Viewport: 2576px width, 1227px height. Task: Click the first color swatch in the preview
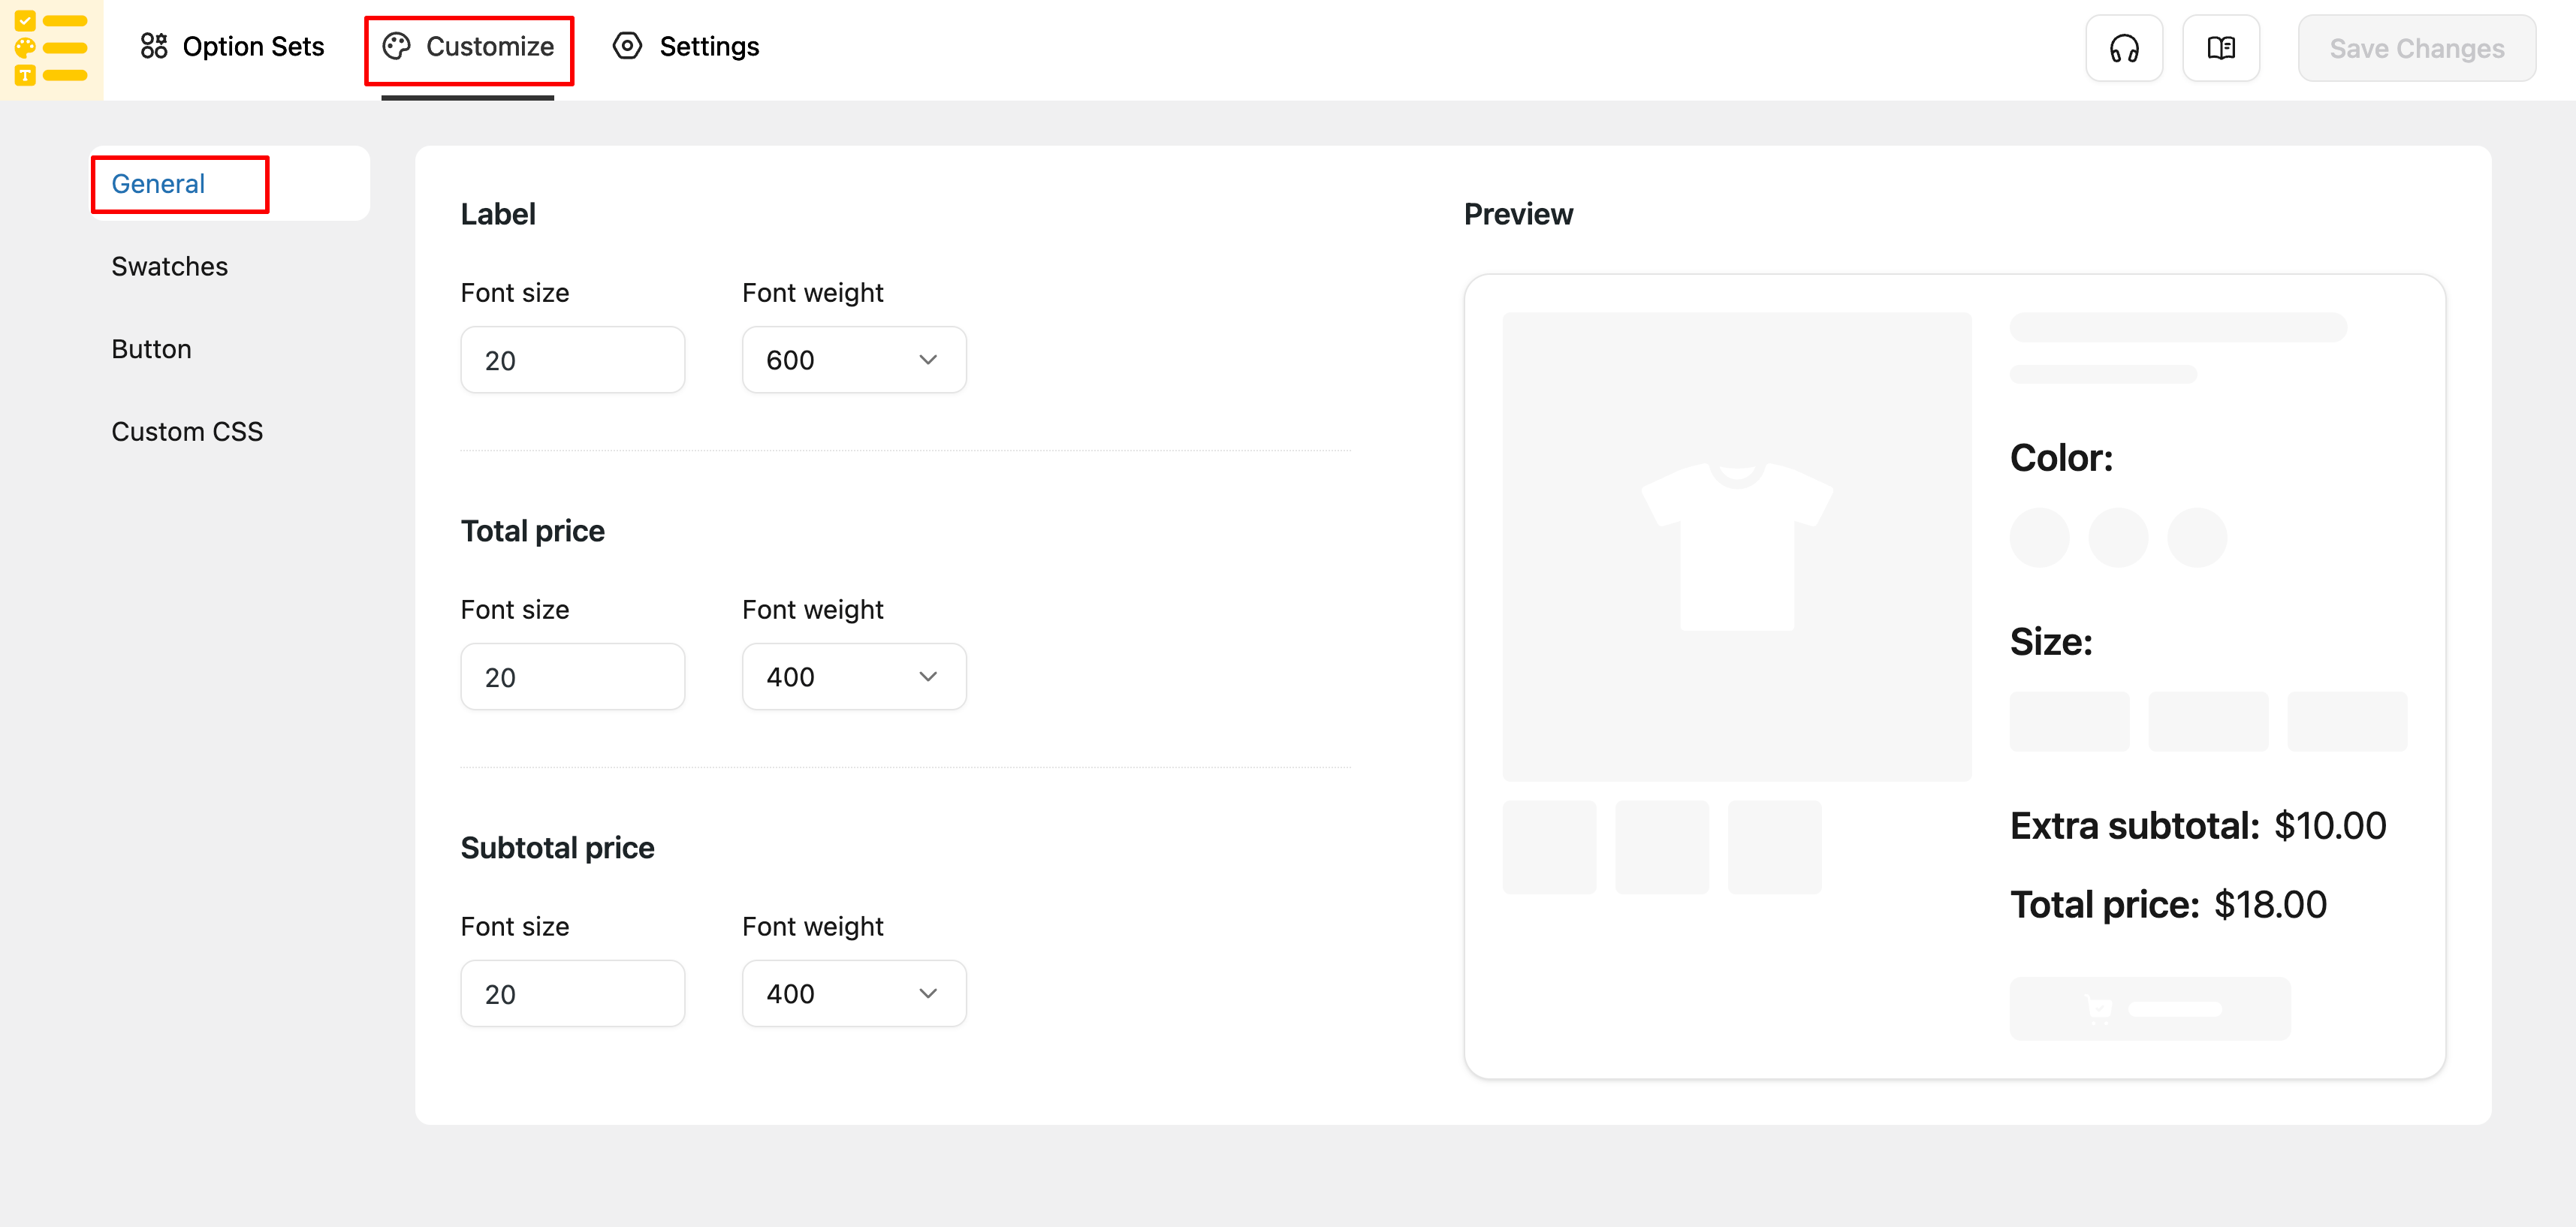[x=2039, y=537]
